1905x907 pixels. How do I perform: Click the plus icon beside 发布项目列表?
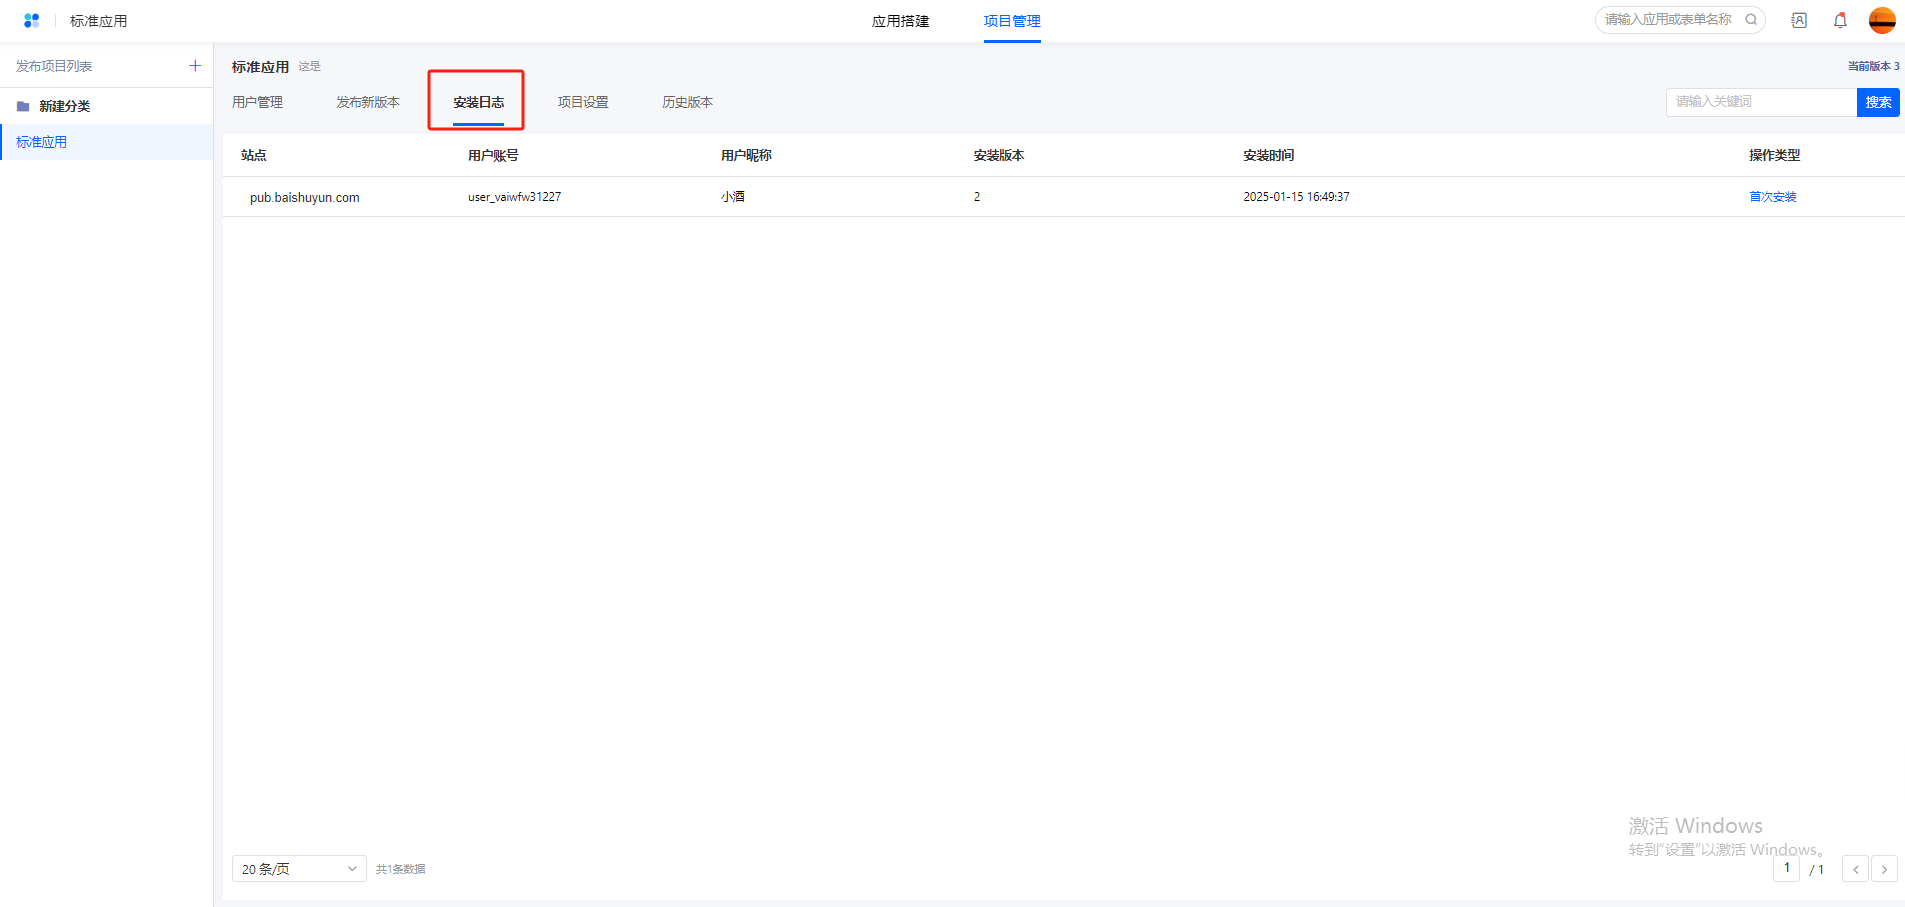195,66
